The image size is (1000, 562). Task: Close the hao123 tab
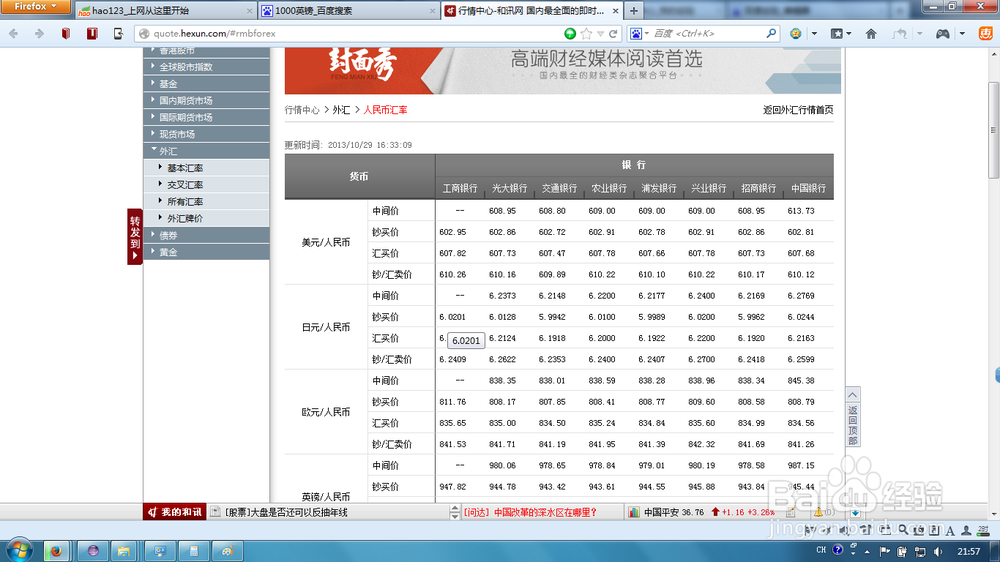[249, 11]
